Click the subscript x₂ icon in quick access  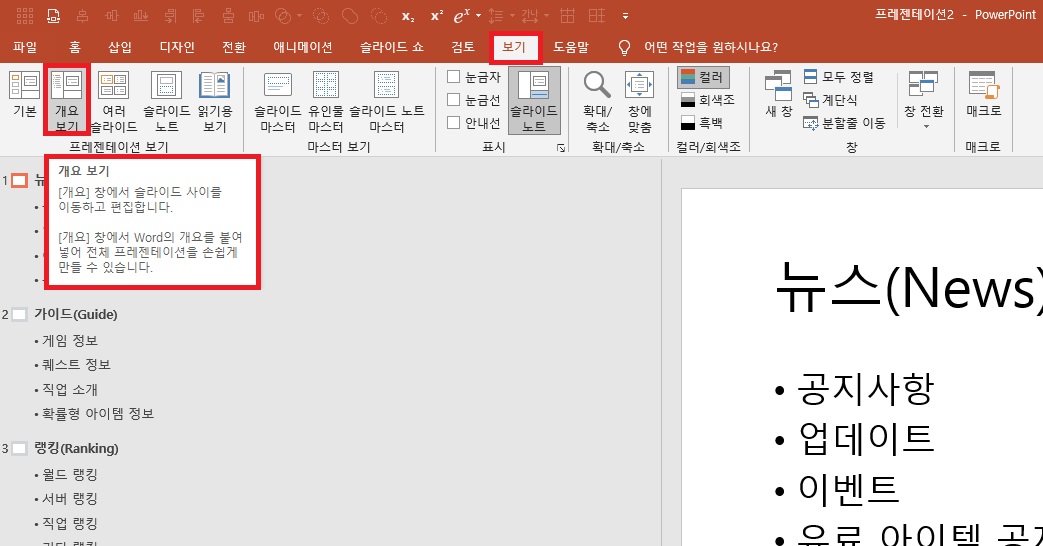(x=408, y=16)
